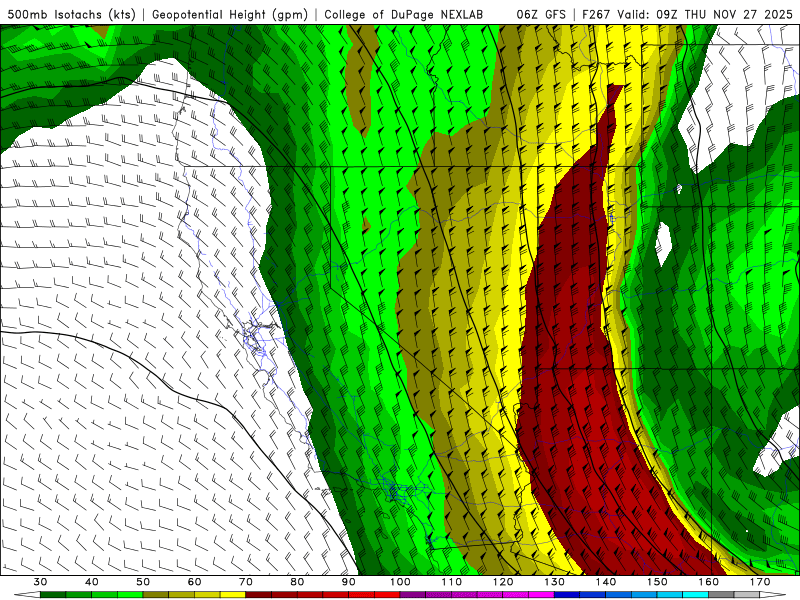Click the 'Valid: 09Z THU NOV 27 2025' text
This screenshot has height=600, width=800.
pyautogui.click(x=705, y=14)
